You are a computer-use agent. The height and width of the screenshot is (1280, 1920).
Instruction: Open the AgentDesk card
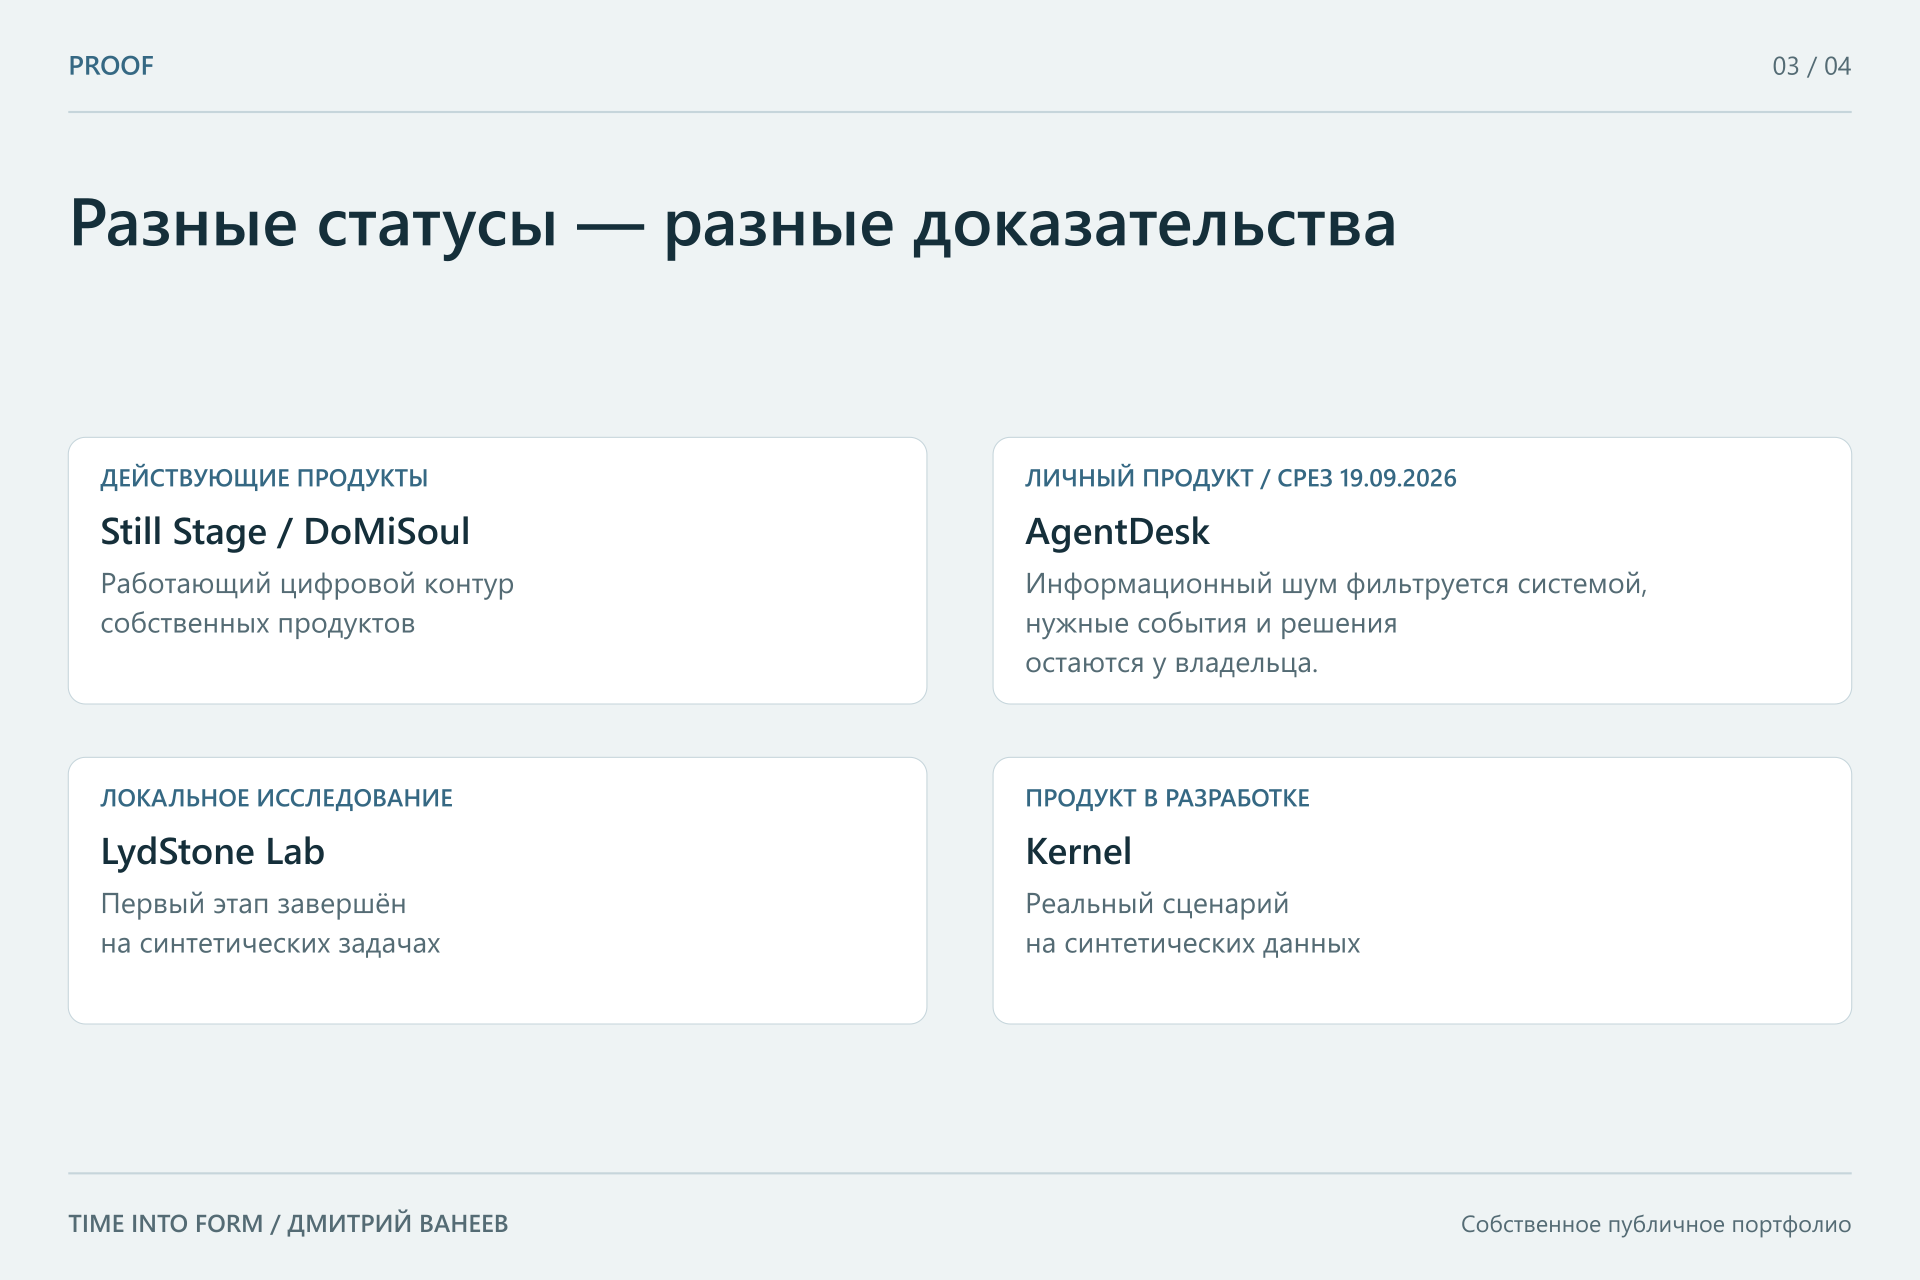coord(1422,570)
